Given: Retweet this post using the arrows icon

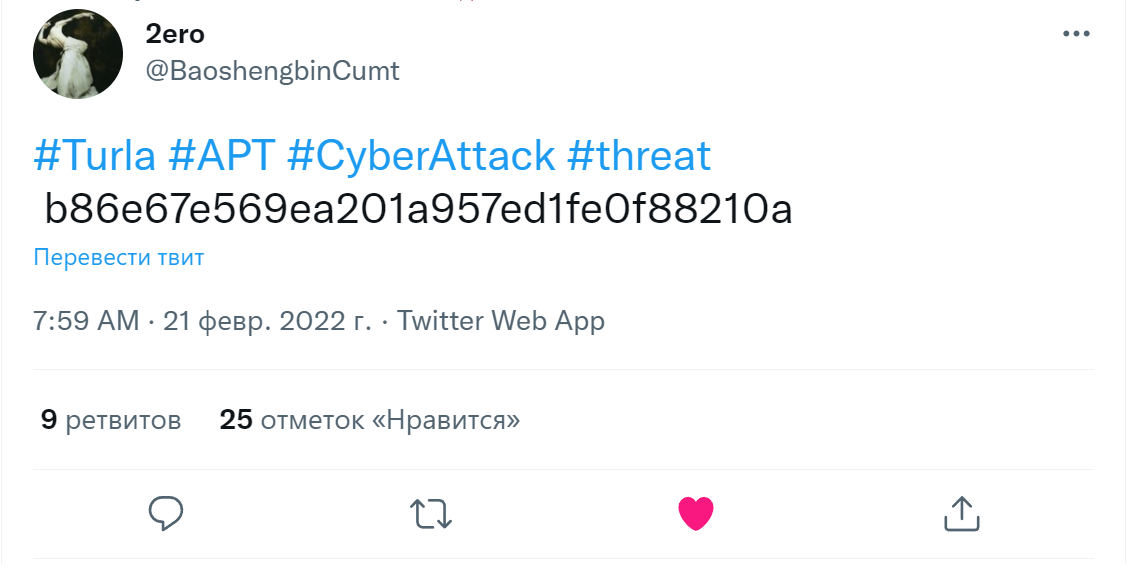Looking at the screenshot, I should point(432,513).
